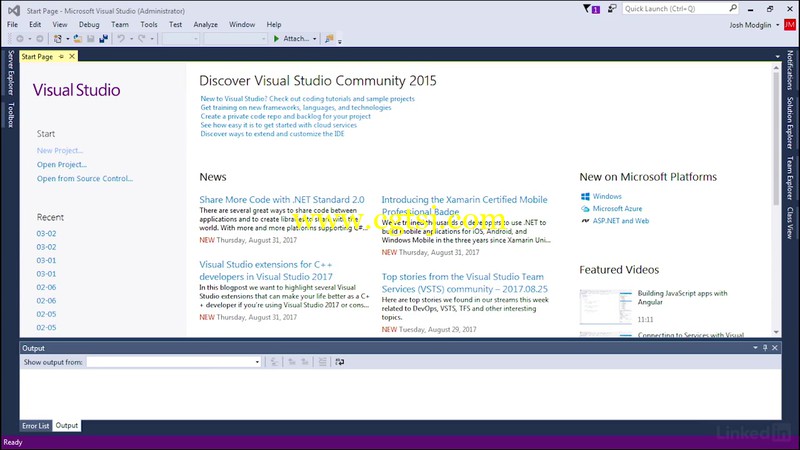
Task: Open the Toolbox side tab
Action: [11, 115]
